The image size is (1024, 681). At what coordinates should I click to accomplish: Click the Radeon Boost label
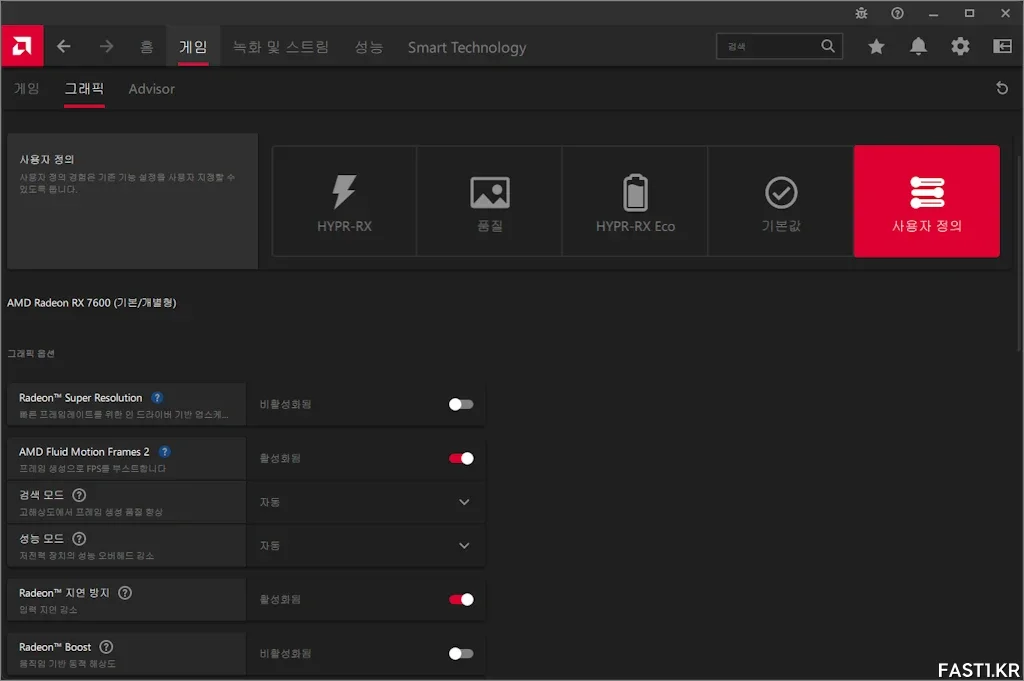(55, 647)
